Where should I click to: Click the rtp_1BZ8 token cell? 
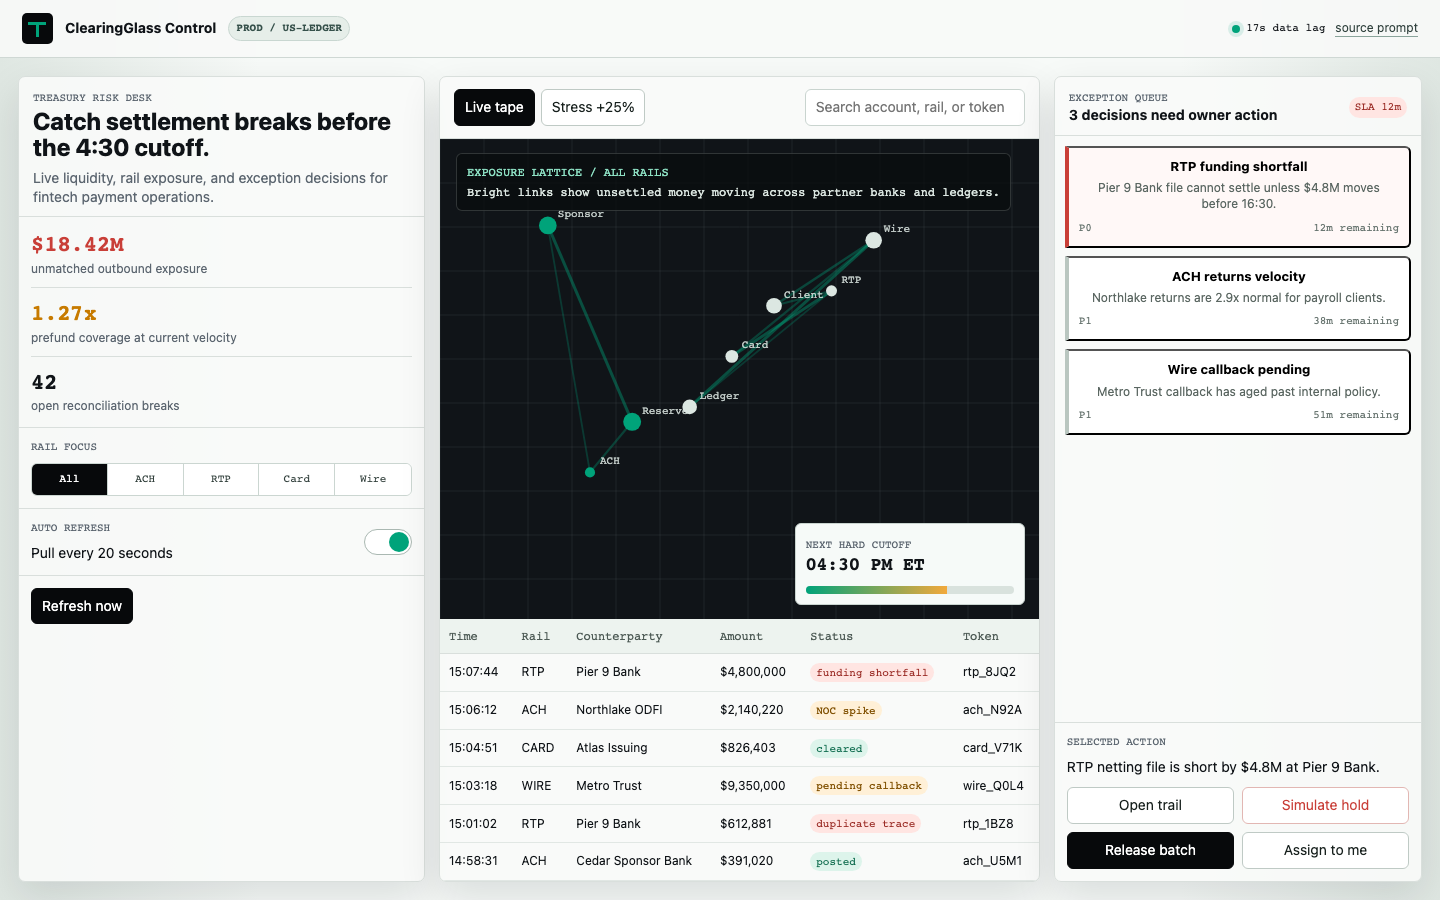click(x=988, y=824)
